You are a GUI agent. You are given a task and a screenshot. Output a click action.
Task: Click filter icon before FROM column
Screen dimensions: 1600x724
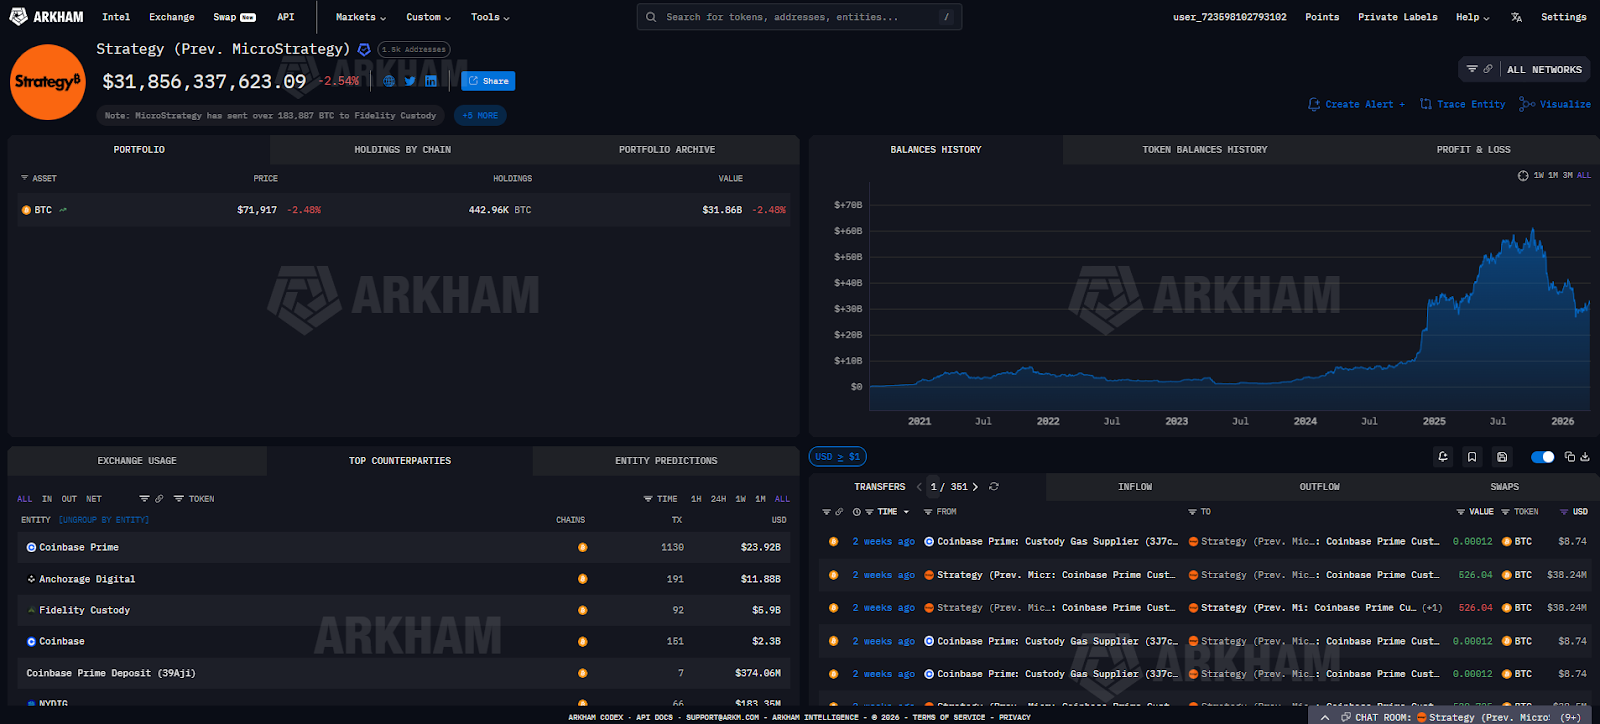[928, 512]
